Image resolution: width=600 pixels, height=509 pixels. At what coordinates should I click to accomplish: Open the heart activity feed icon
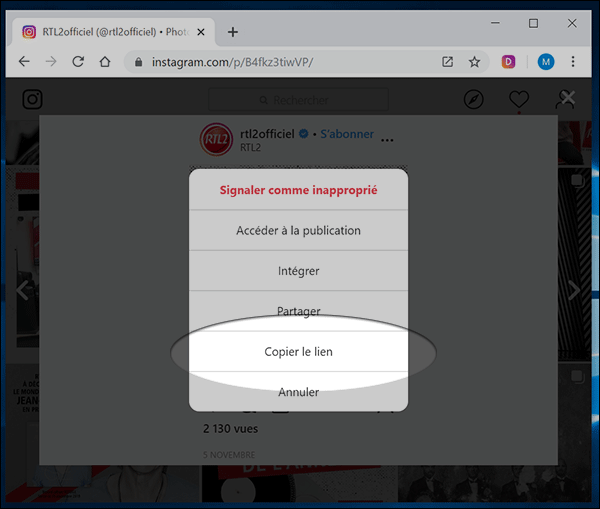pyautogui.click(x=518, y=100)
